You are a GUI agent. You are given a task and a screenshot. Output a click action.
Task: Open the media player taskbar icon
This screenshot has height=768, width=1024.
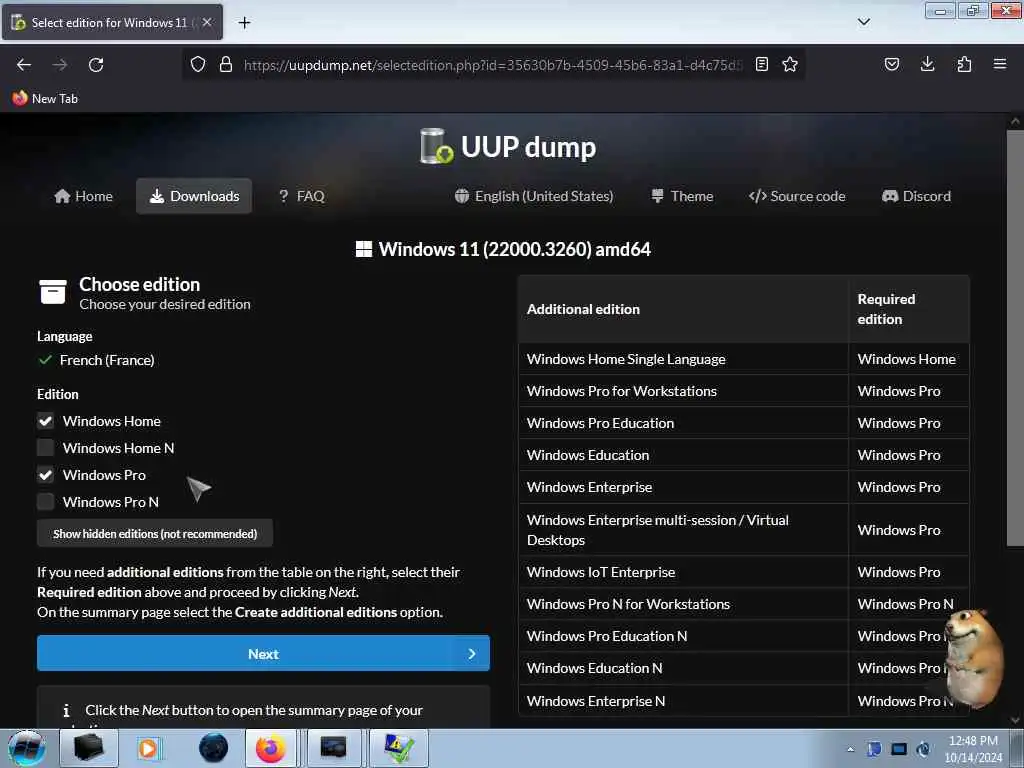click(x=149, y=748)
